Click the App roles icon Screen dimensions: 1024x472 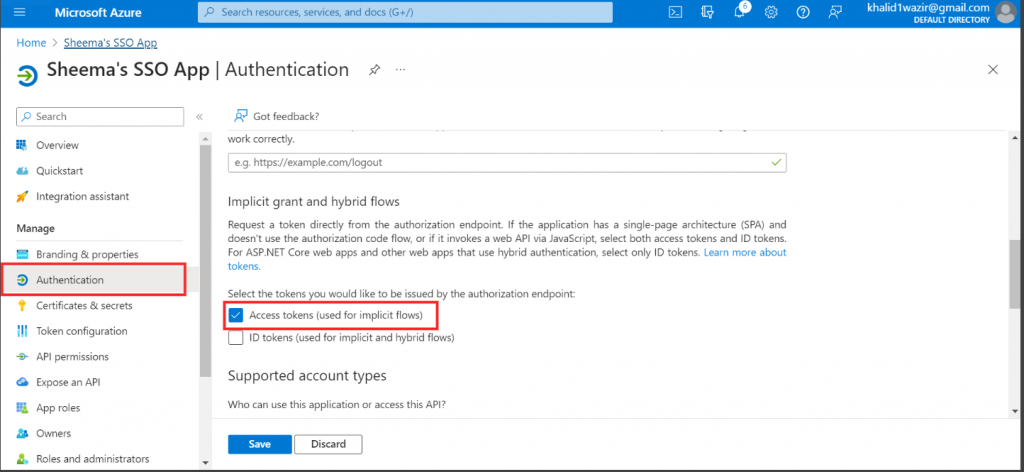point(22,408)
